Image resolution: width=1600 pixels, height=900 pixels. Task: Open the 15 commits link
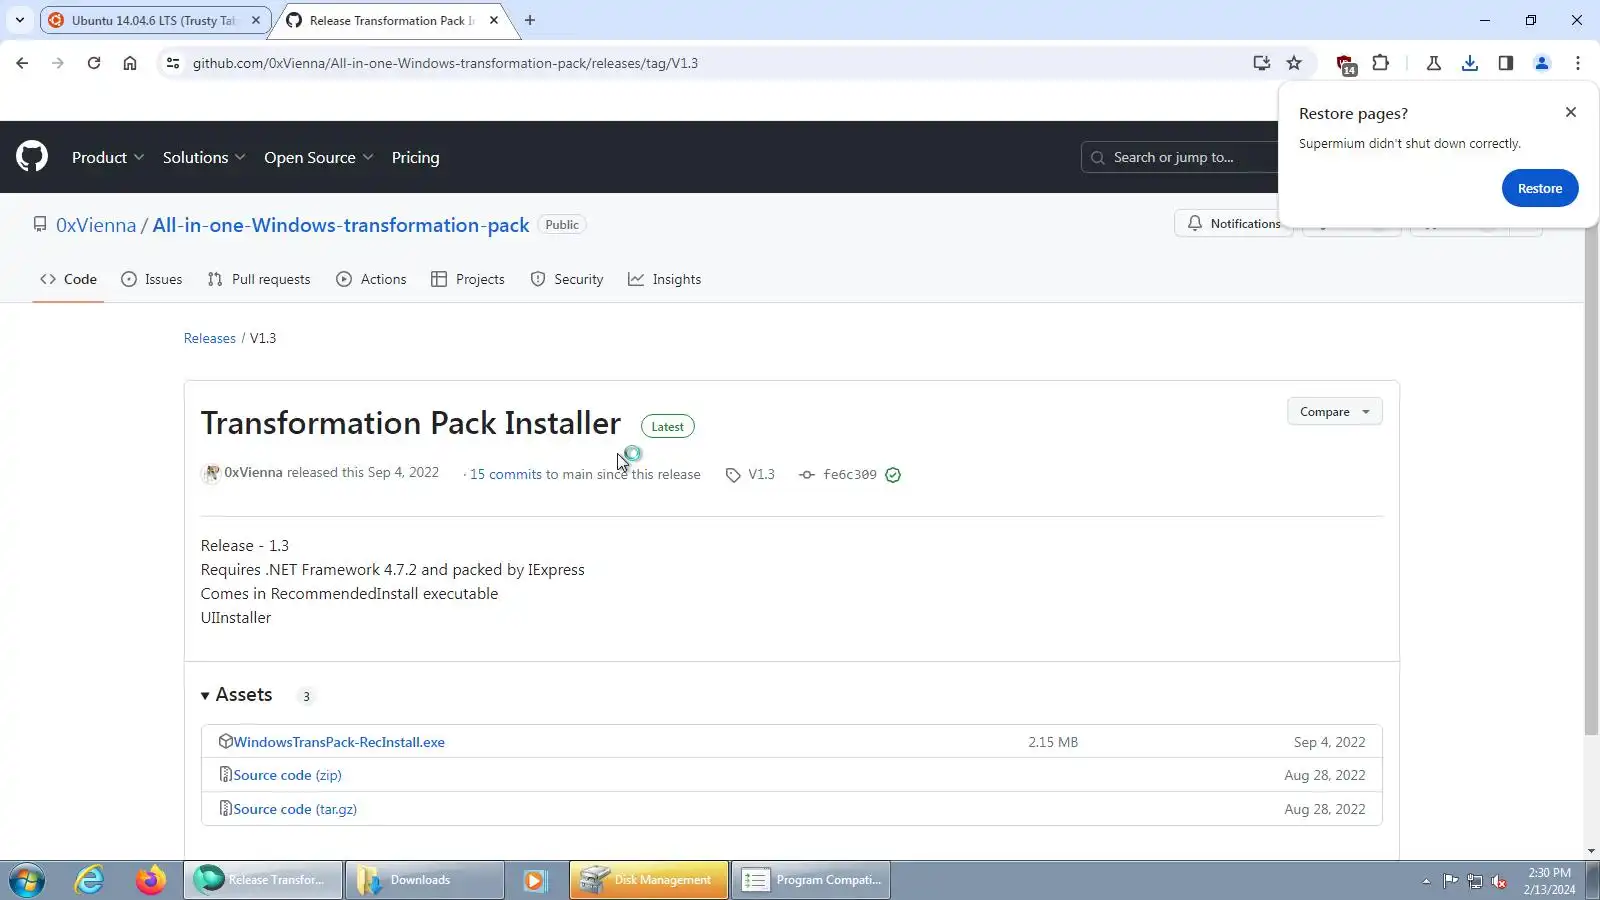click(506, 475)
